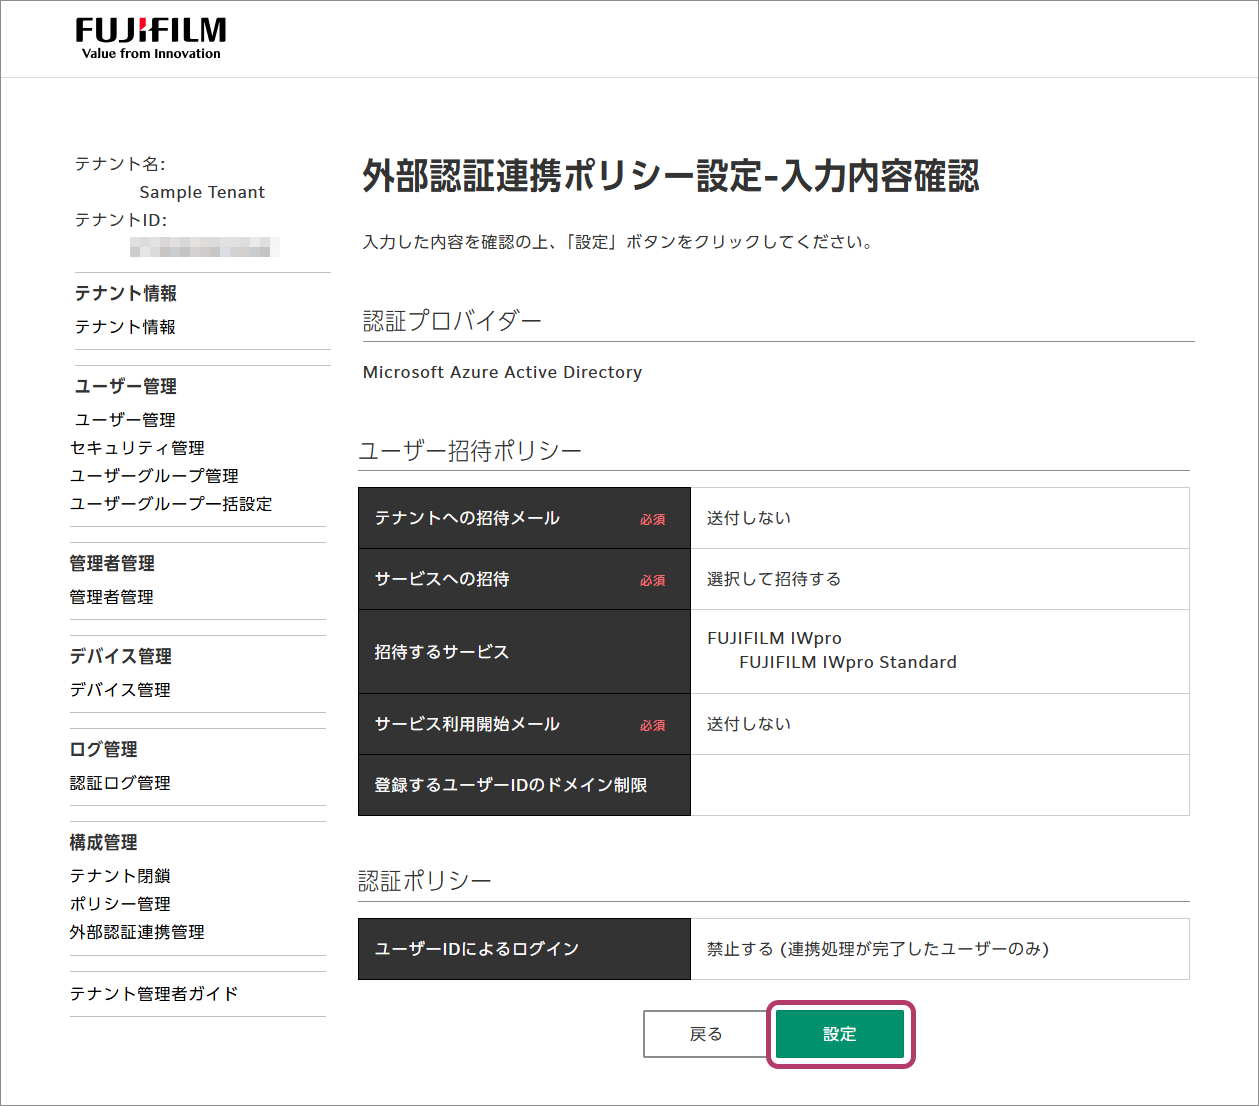This screenshot has width=1259, height=1106.
Task: Click the page title 外部認証連携ポリシー設定-入力内容確認
Action: click(x=671, y=176)
